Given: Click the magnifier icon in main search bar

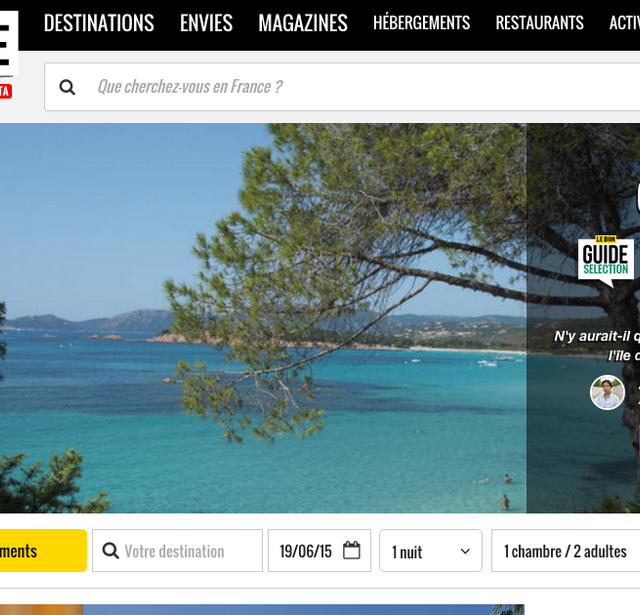Looking at the screenshot, I should point(67,87).
